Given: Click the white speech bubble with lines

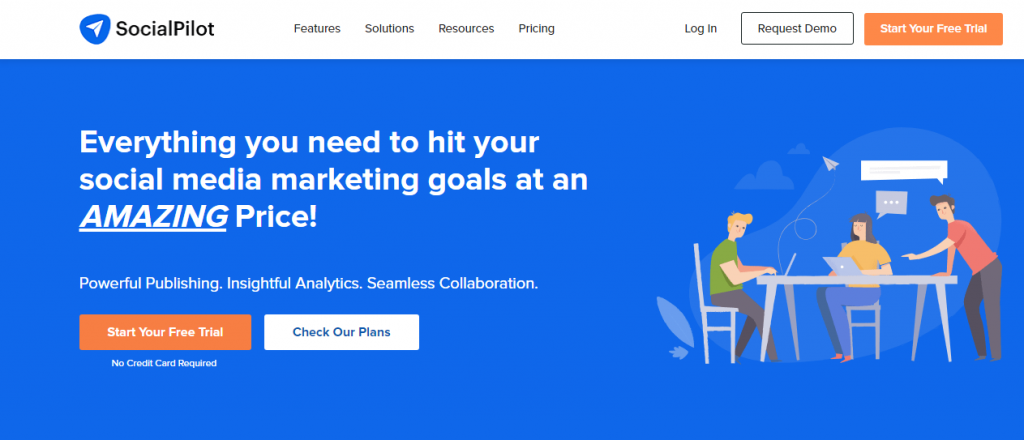Looking at the screenshot, I should [x=904, y=172].
